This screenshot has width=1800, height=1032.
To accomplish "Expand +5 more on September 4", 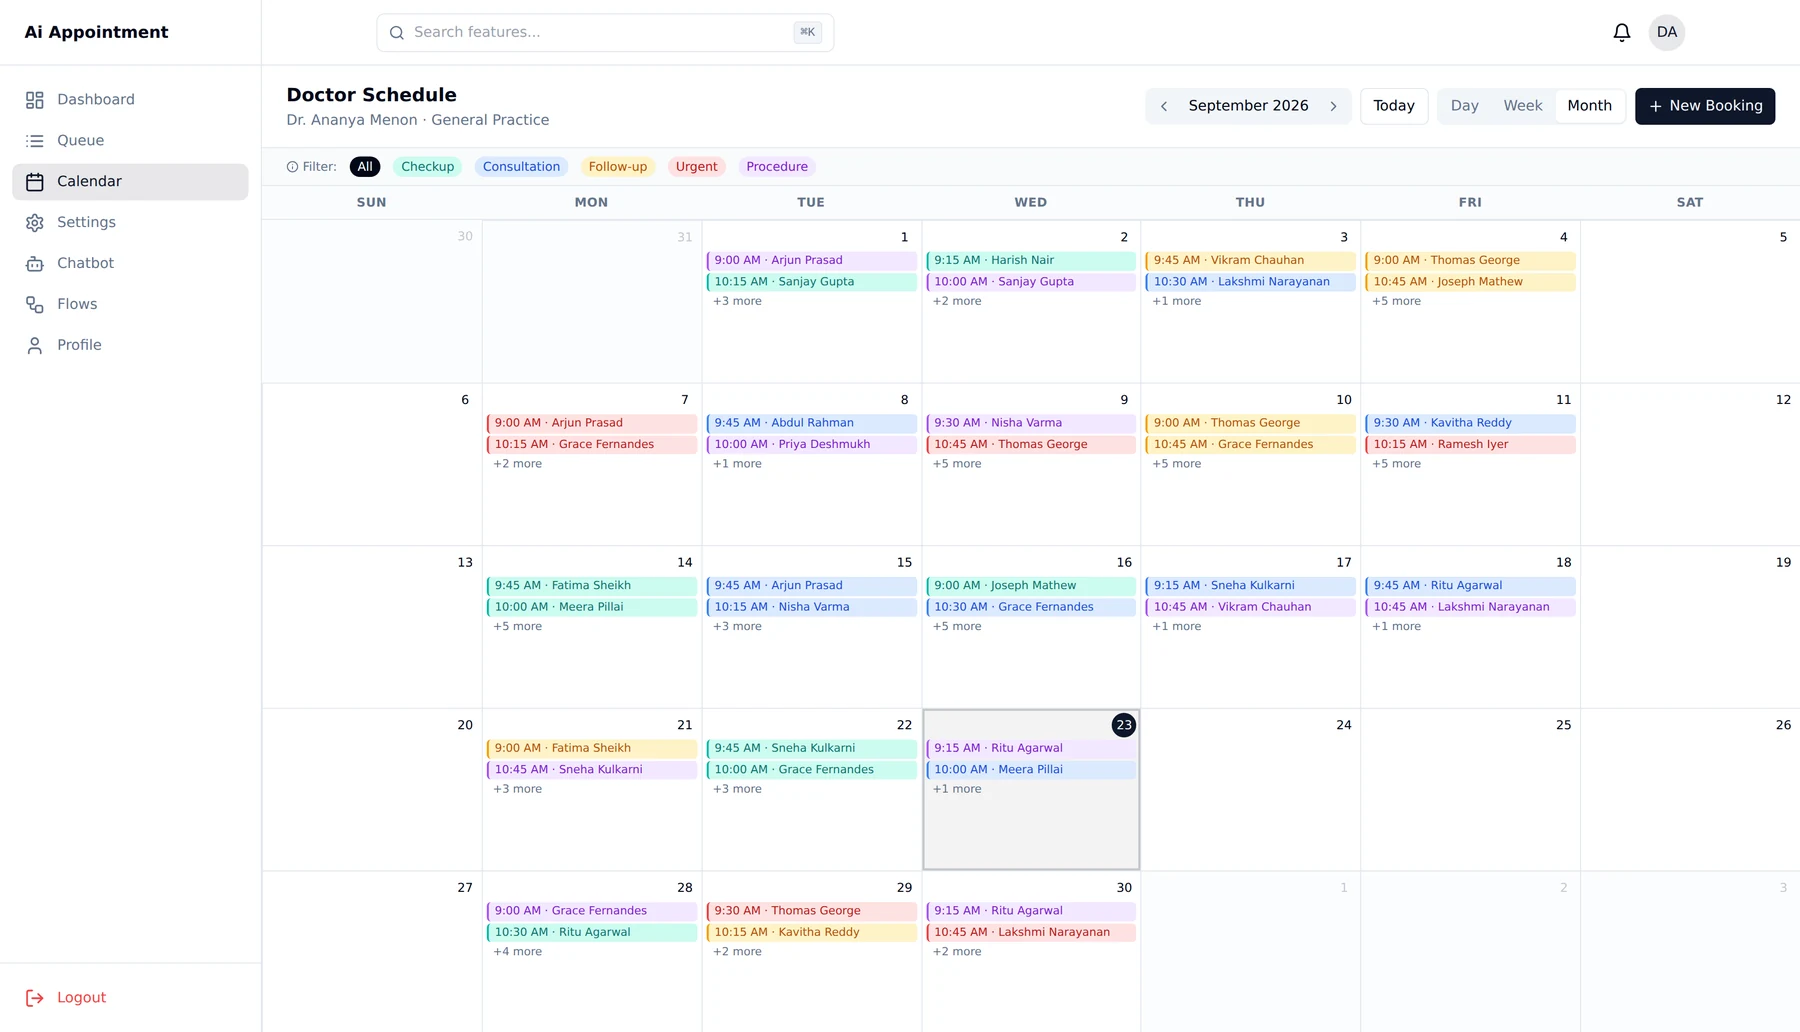I will (x=1396, y=301).
